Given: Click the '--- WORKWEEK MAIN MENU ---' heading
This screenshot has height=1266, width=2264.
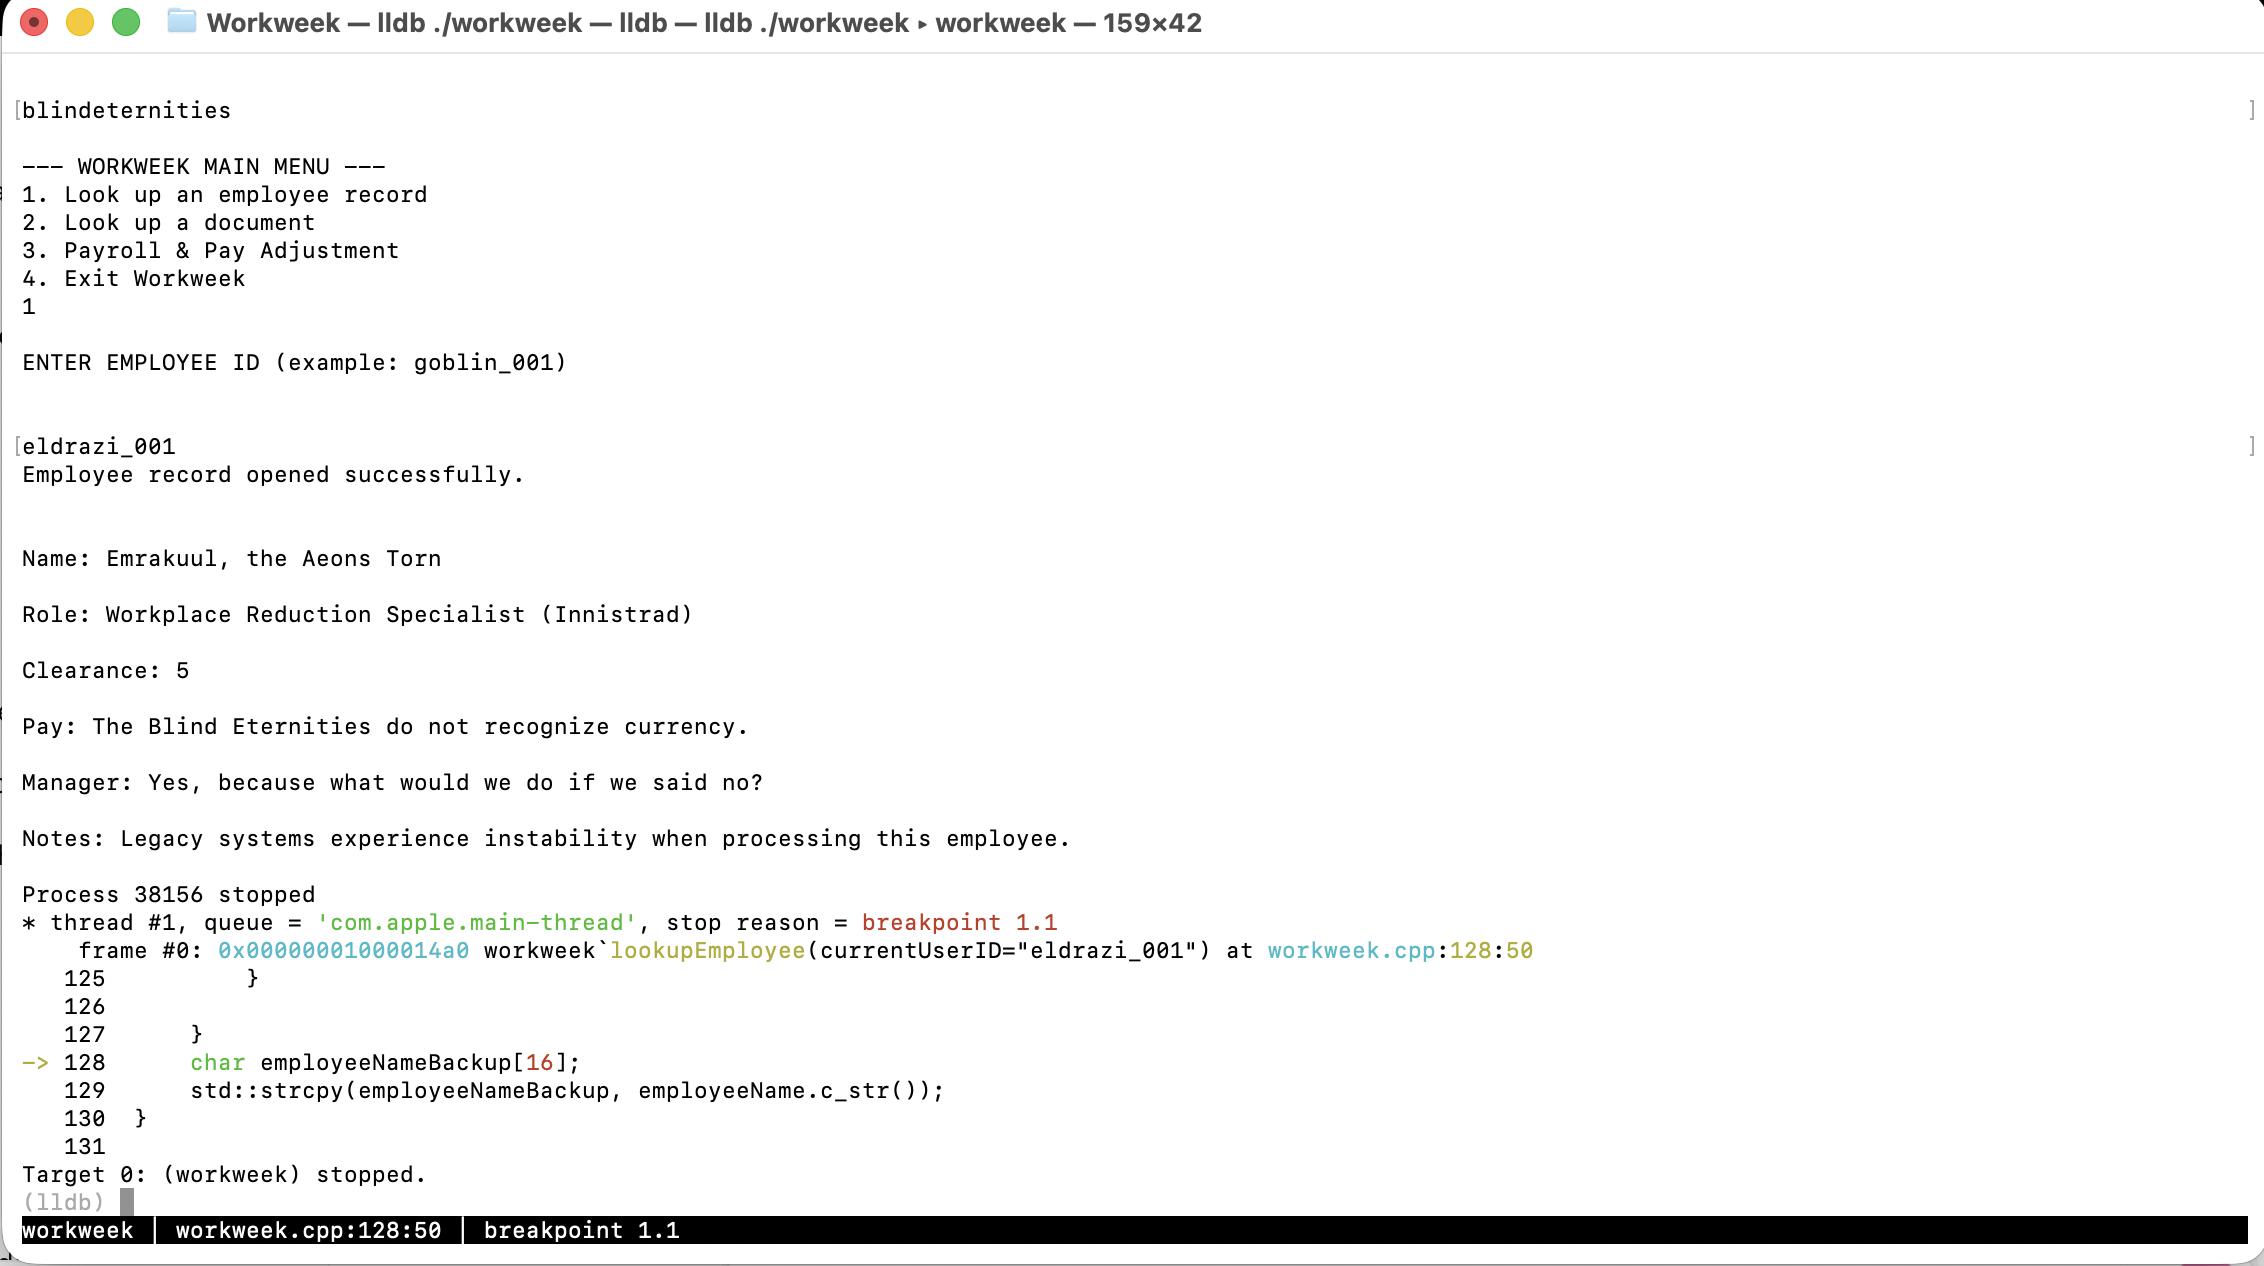Looking at the screenshot, I should 204,166.
